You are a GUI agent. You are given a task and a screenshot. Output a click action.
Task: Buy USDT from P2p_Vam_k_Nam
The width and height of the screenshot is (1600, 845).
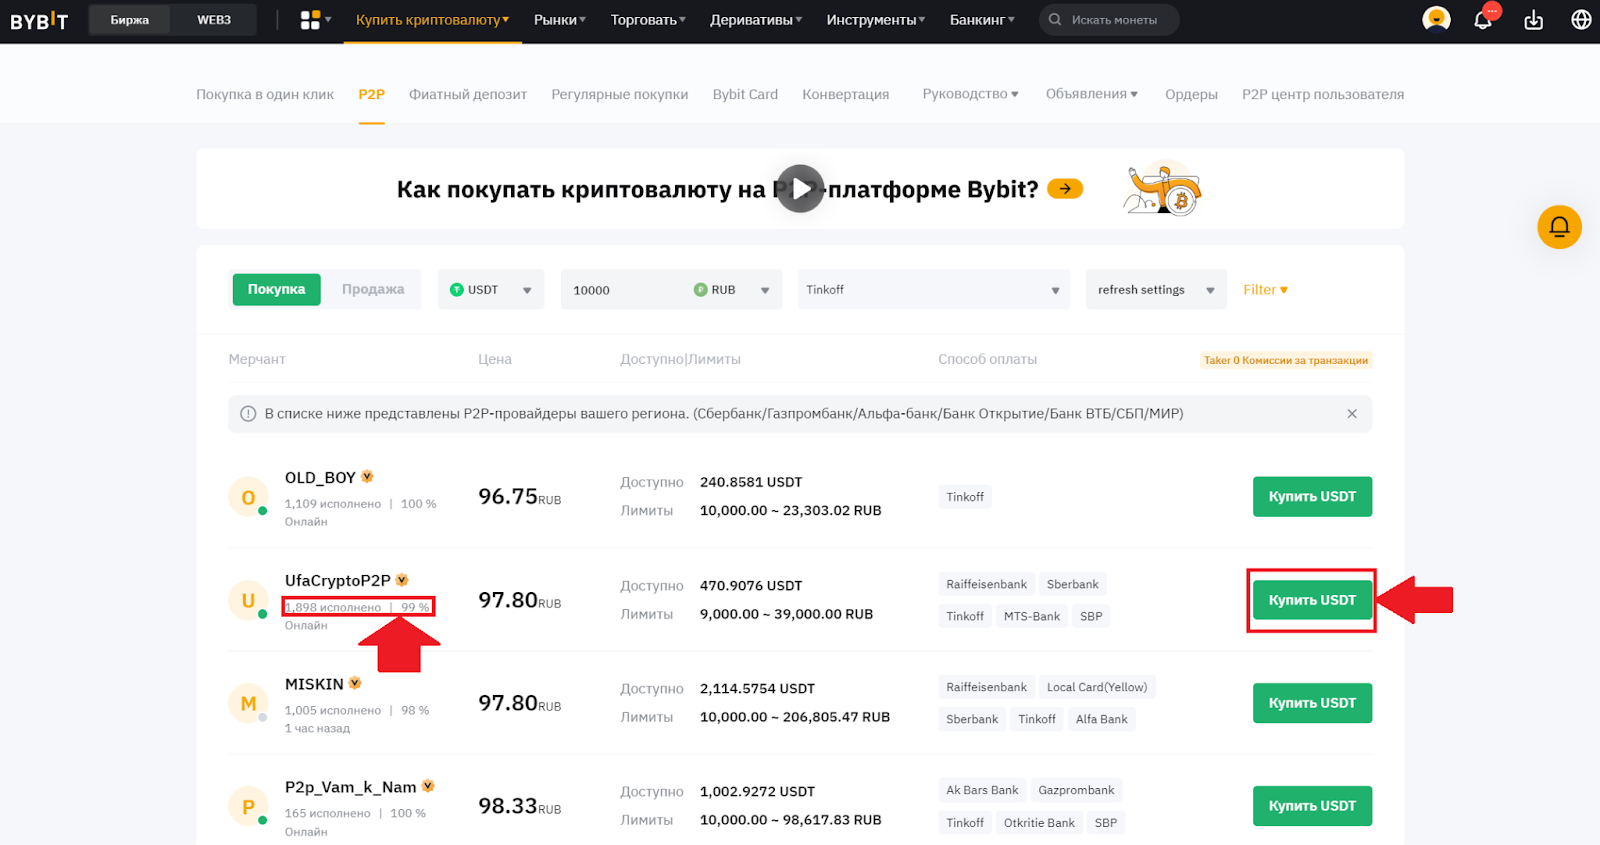tap(1312, 806)
